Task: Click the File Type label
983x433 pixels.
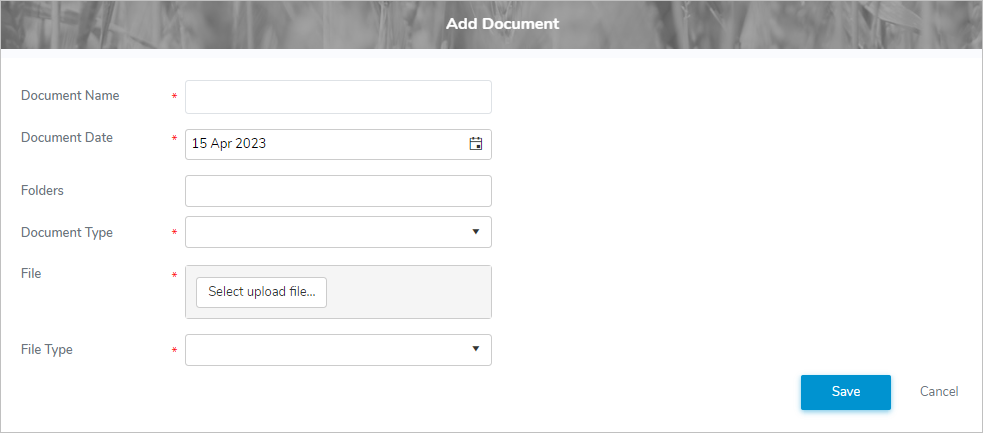Action: pyautogui.click(x=47, y=350)
